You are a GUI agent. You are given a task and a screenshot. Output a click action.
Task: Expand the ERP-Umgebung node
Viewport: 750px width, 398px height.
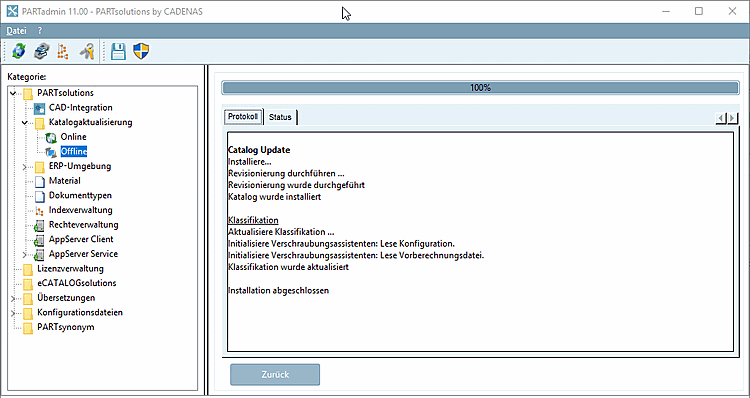click(x=25, y=166)
